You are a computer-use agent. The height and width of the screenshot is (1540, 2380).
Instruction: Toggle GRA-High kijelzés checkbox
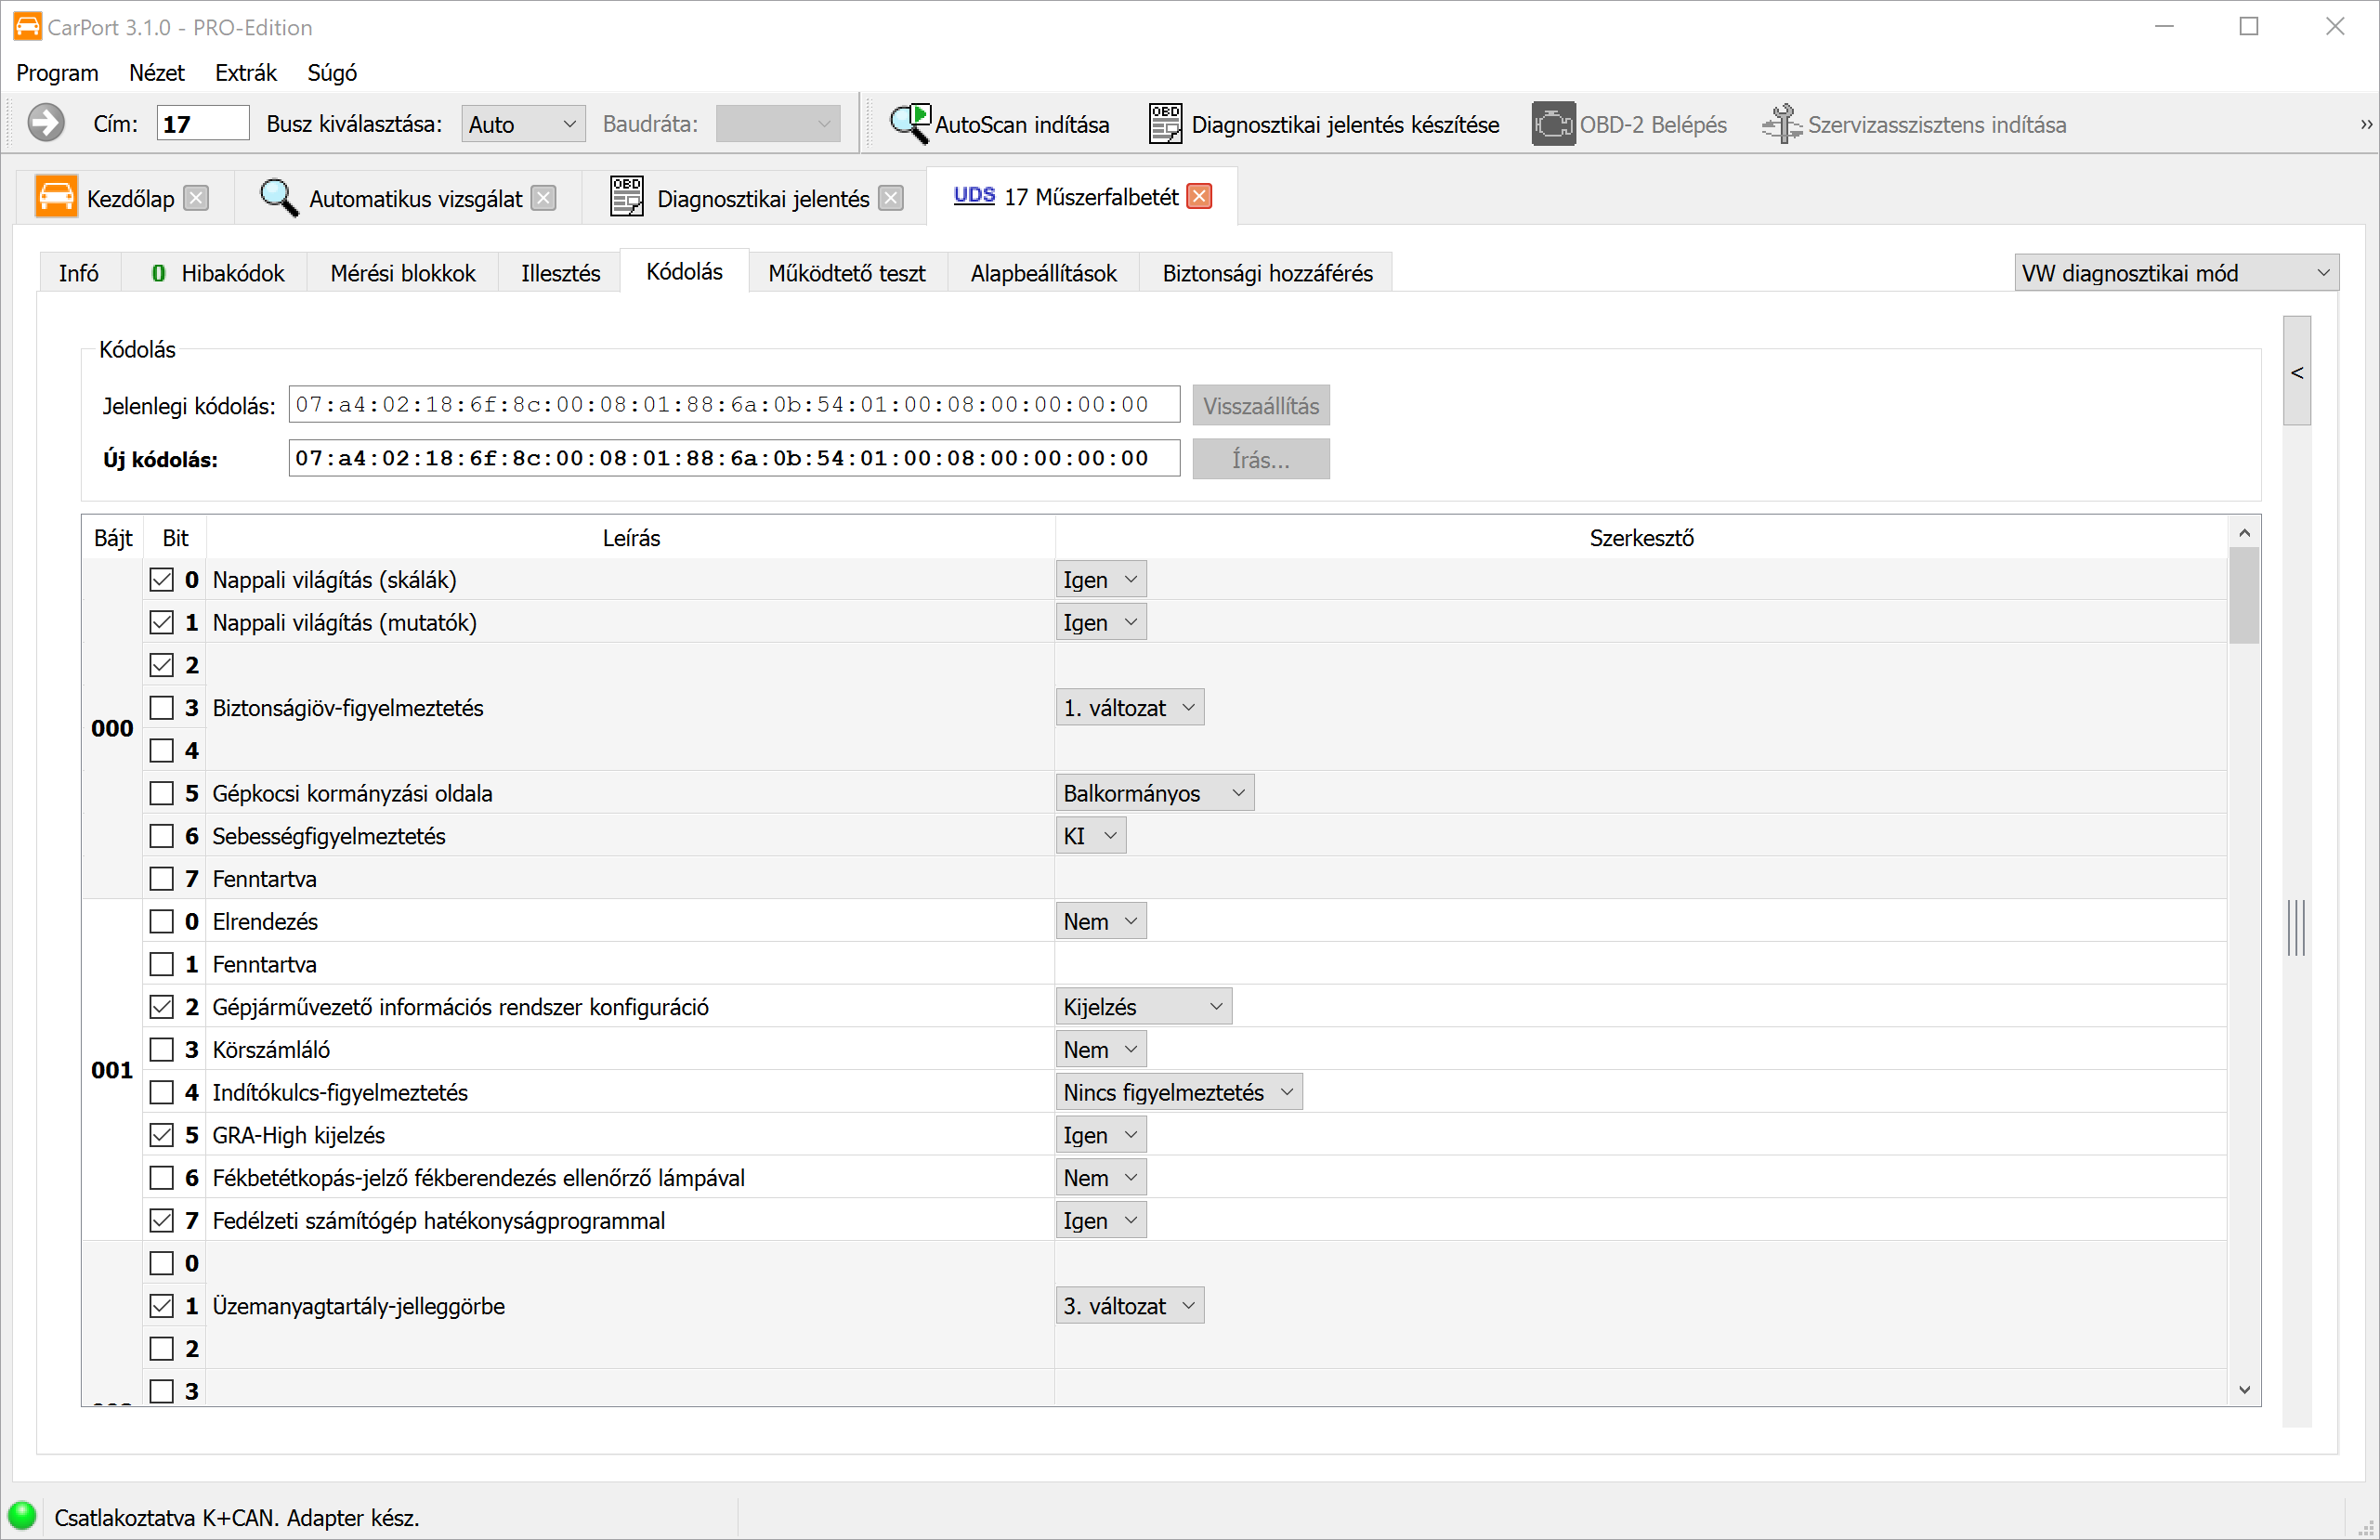(161, 1135)
